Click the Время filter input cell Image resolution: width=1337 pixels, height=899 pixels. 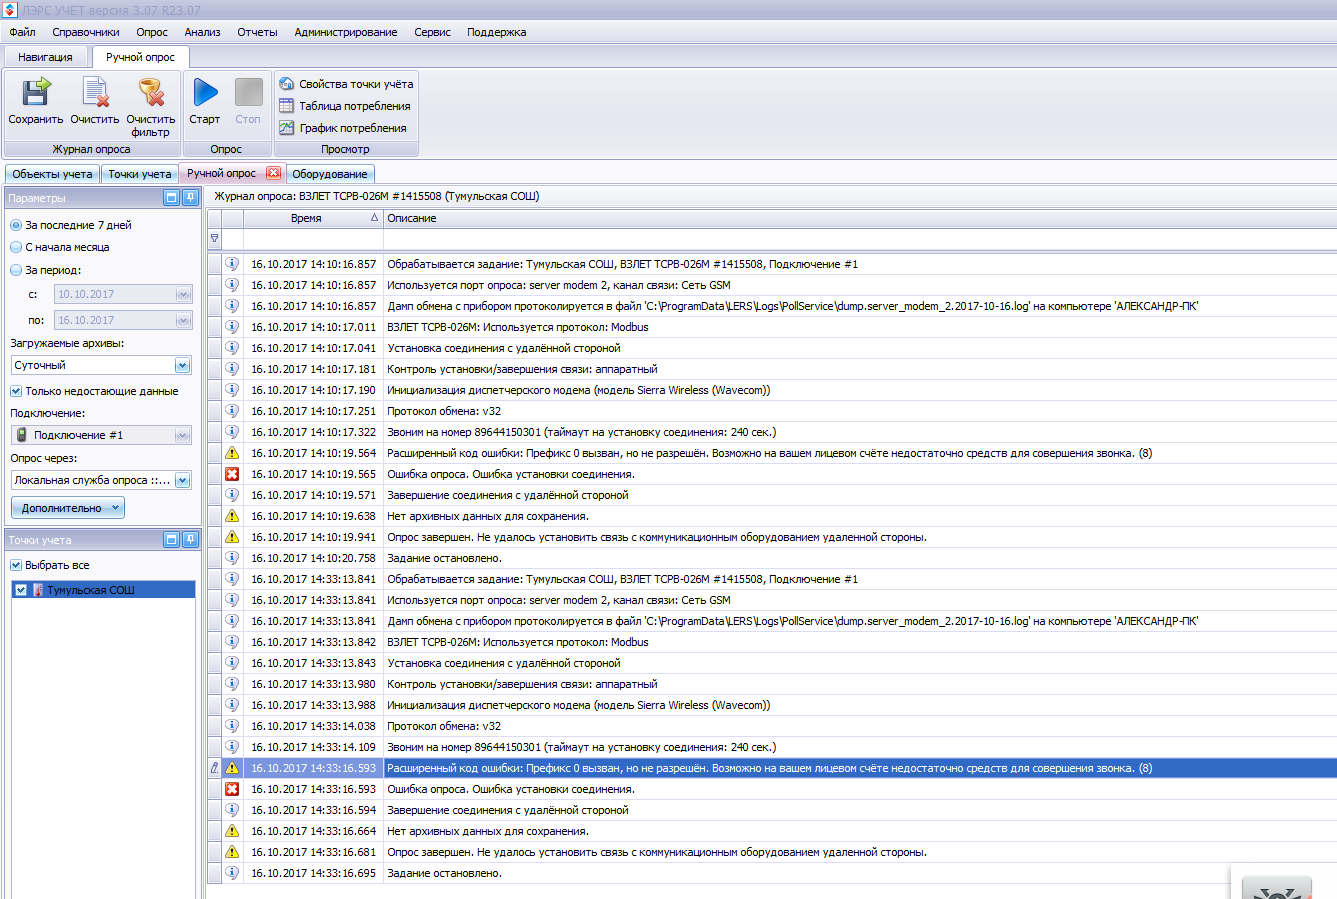313,239
